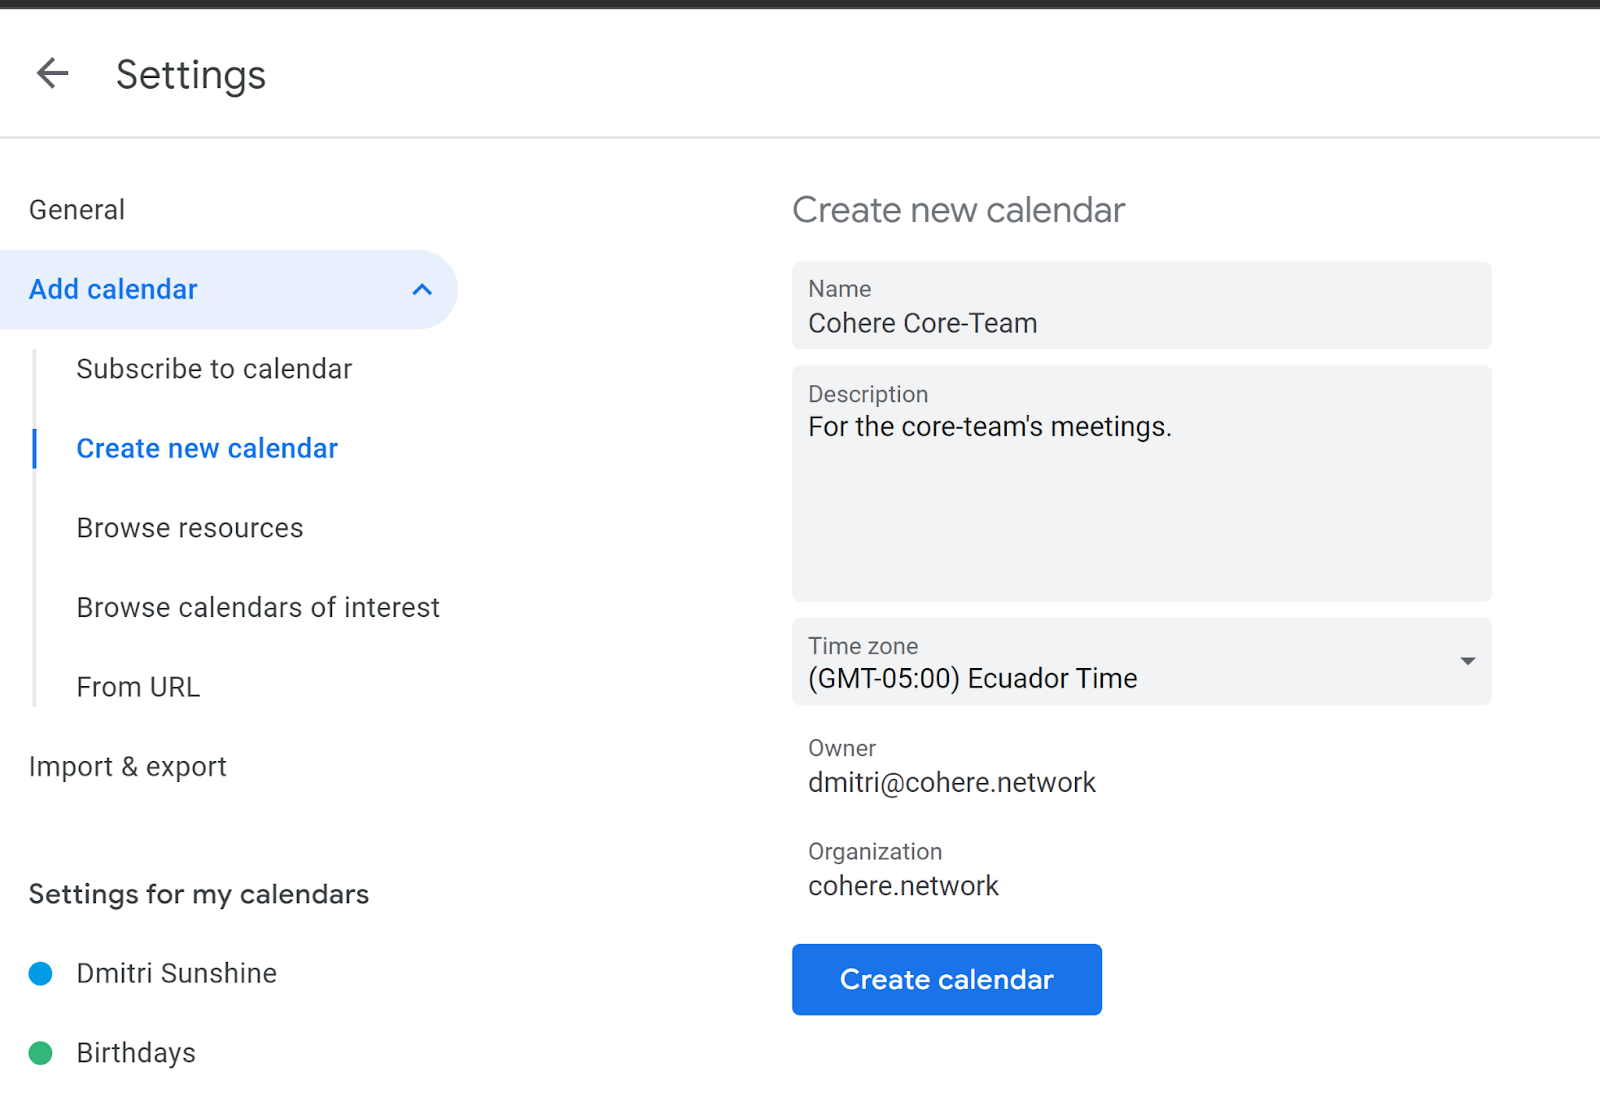Click the Create new calendar heading

click(958, 211)
